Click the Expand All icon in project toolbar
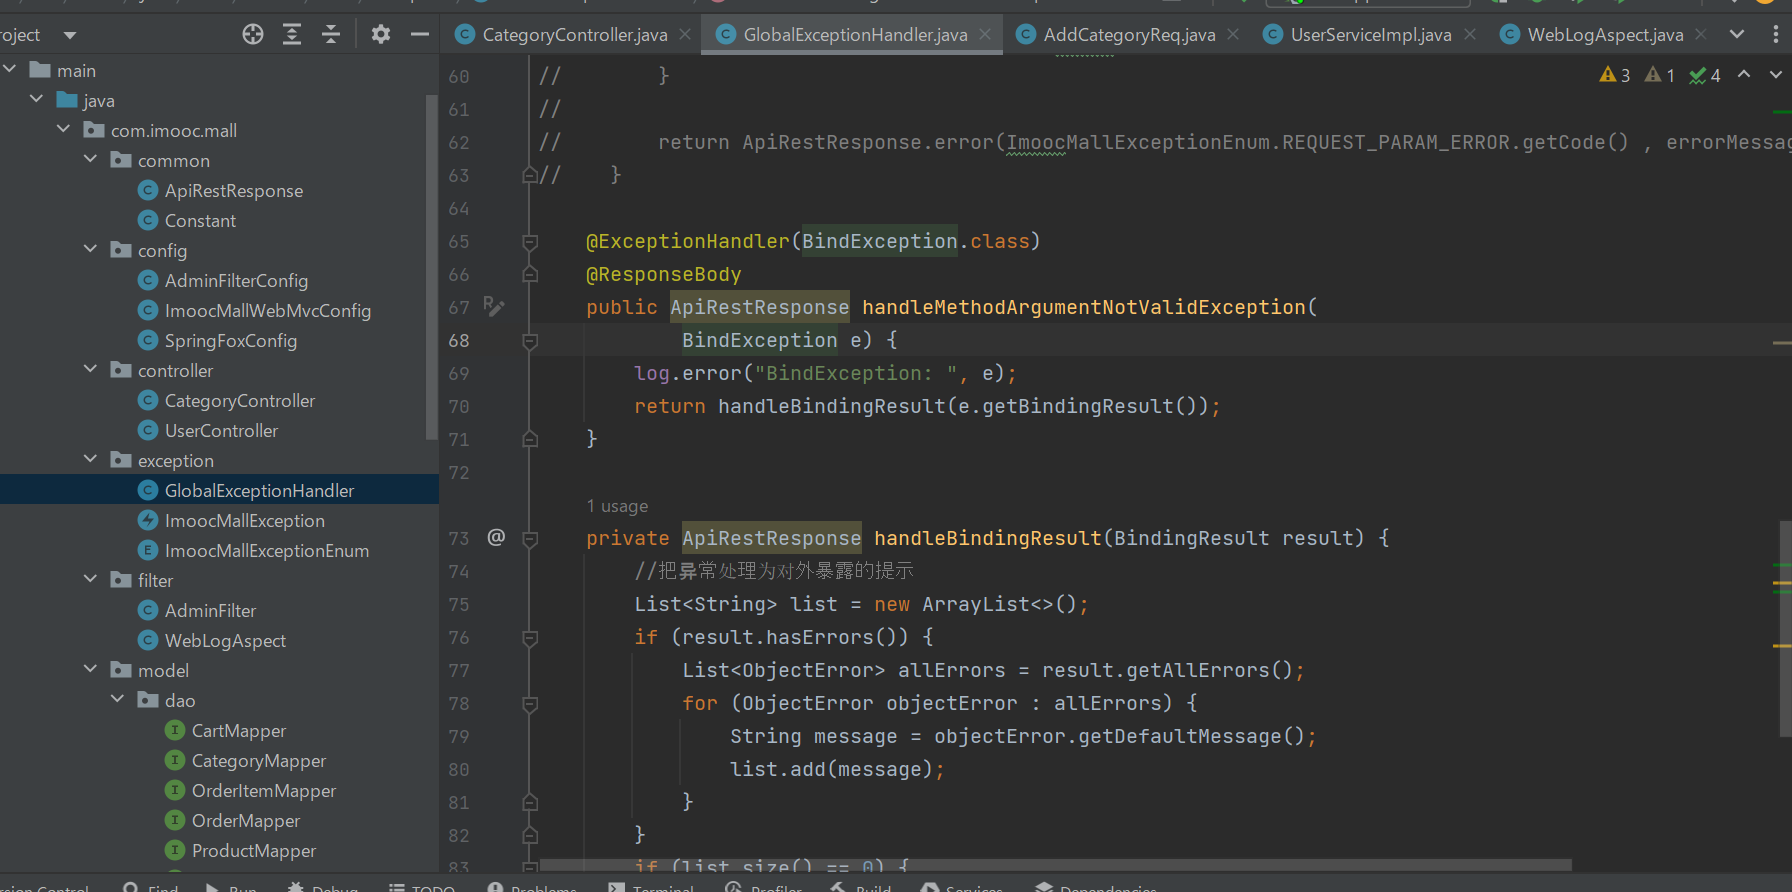1792x892 pixels. (x=292, y=35)
